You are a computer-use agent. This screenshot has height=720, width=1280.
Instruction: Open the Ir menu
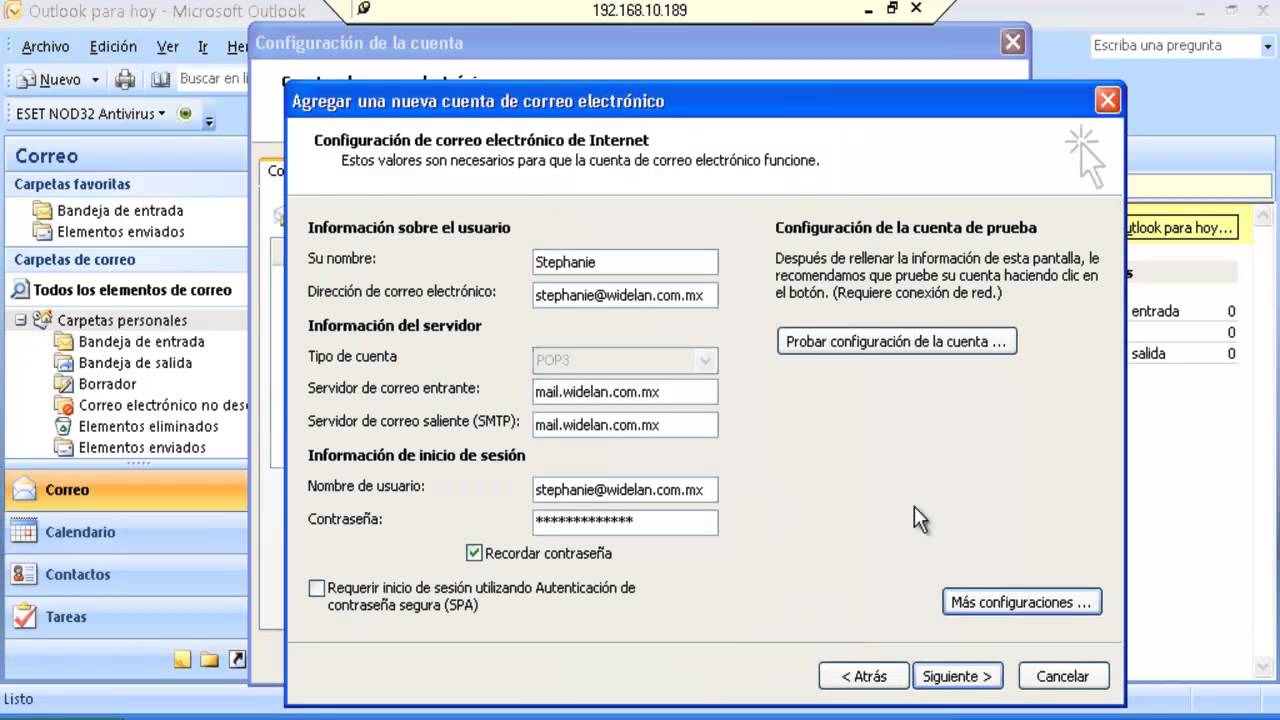pos(203,46)
